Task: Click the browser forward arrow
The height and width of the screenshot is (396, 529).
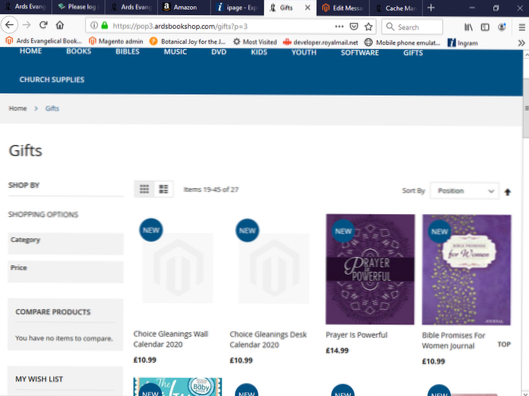Action: tap(26, 25)
